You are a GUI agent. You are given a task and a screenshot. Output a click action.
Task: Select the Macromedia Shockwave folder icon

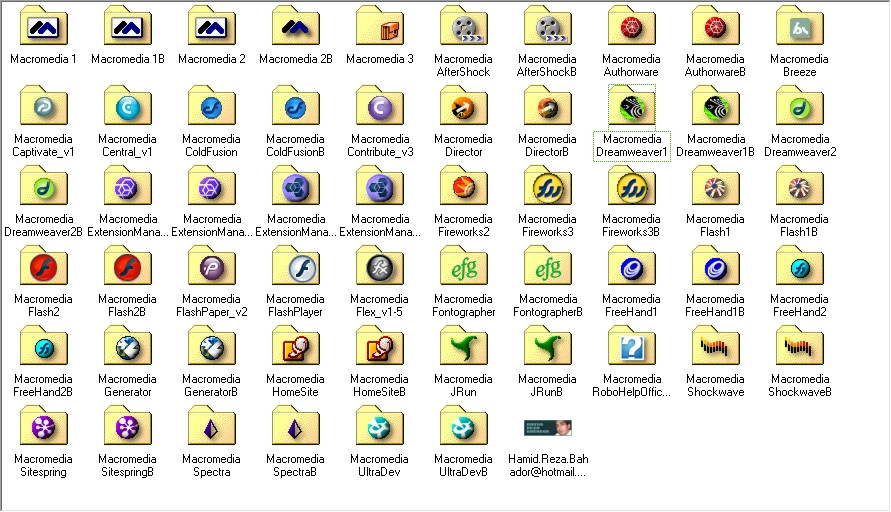(x=715, y=346)
